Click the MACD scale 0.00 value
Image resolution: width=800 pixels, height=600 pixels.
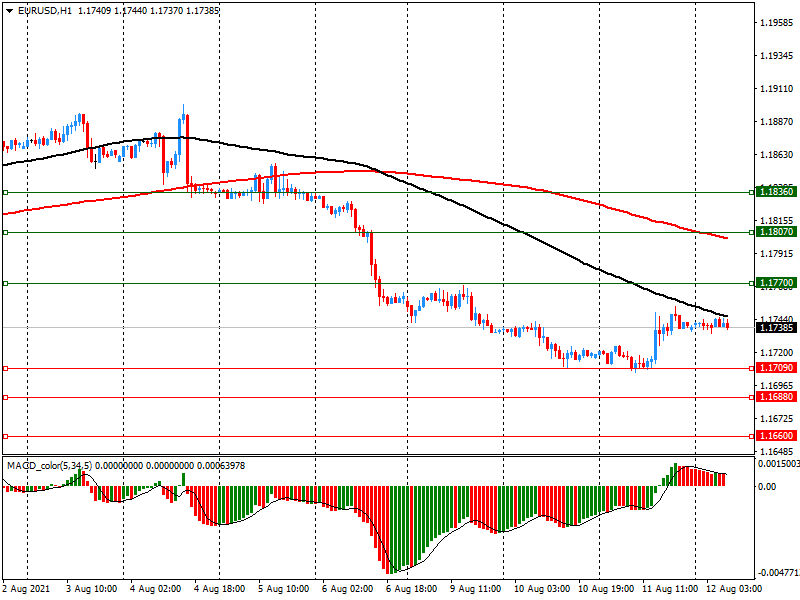767,487
